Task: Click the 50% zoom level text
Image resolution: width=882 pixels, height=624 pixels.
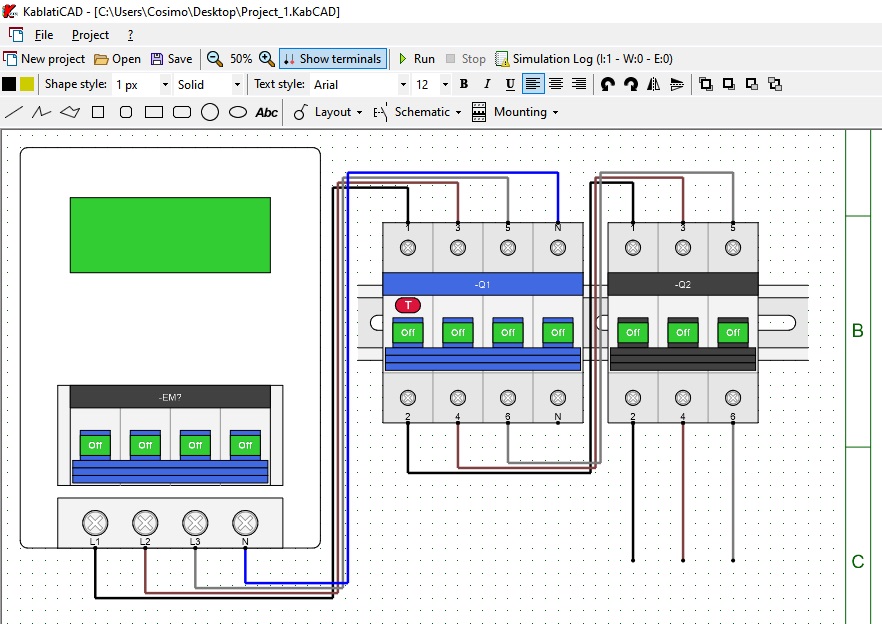Action: tap(241, 59)
